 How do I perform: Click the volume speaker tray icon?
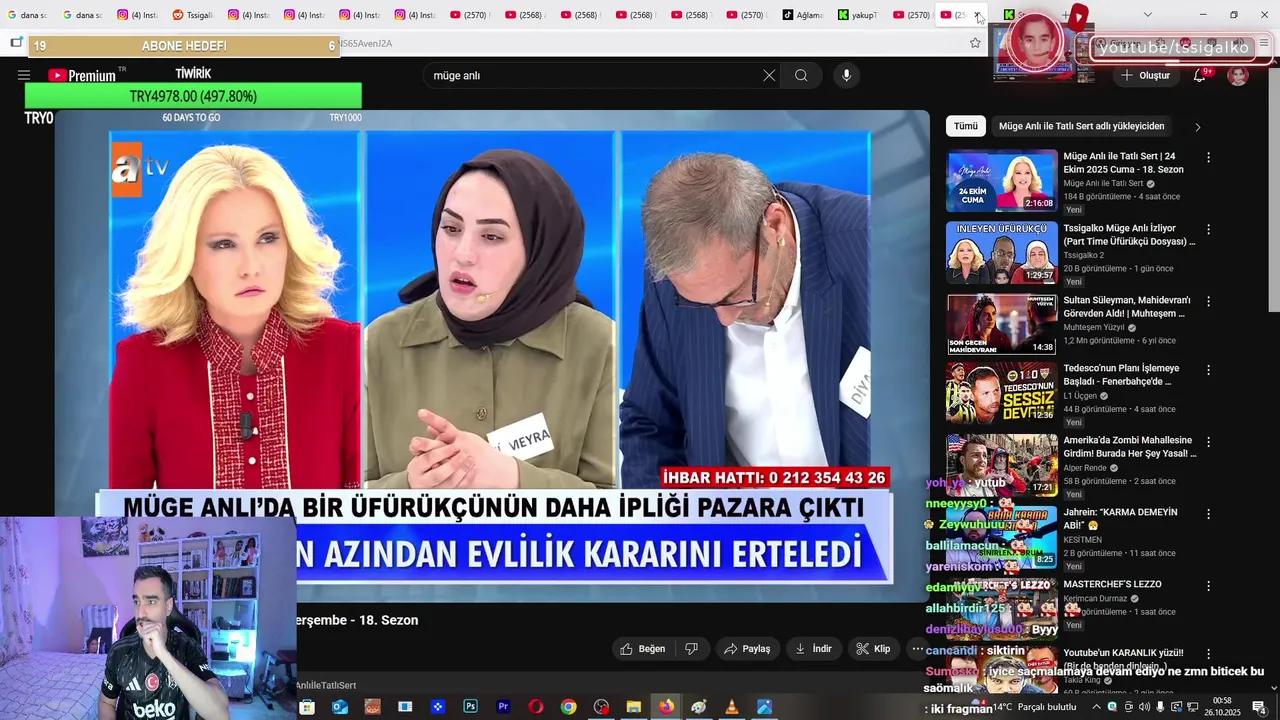click(x=1144, y=707)
